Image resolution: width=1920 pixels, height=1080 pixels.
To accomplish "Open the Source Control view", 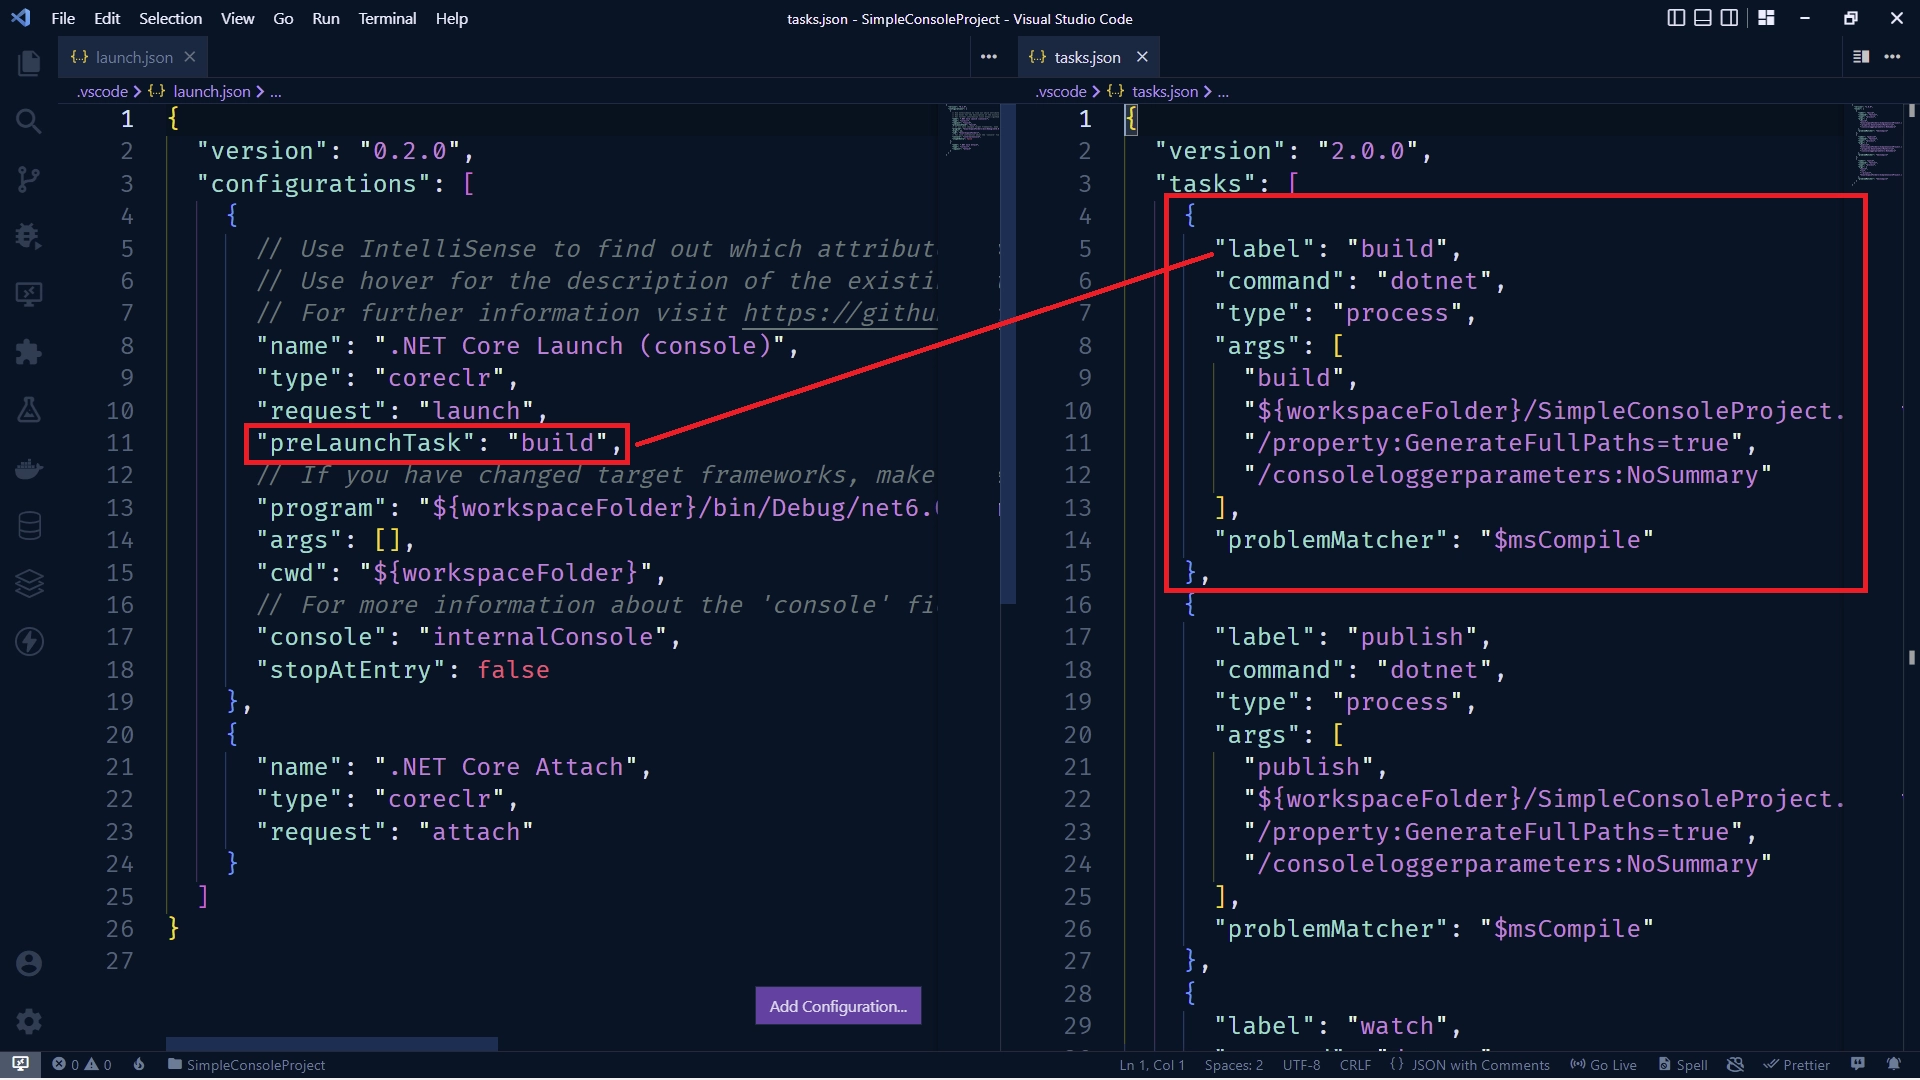I will coord(29,179).
